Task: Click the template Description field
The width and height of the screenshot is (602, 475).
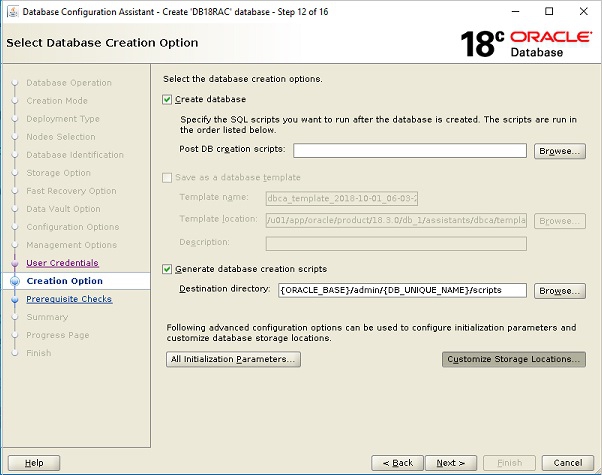Action: 396,243
